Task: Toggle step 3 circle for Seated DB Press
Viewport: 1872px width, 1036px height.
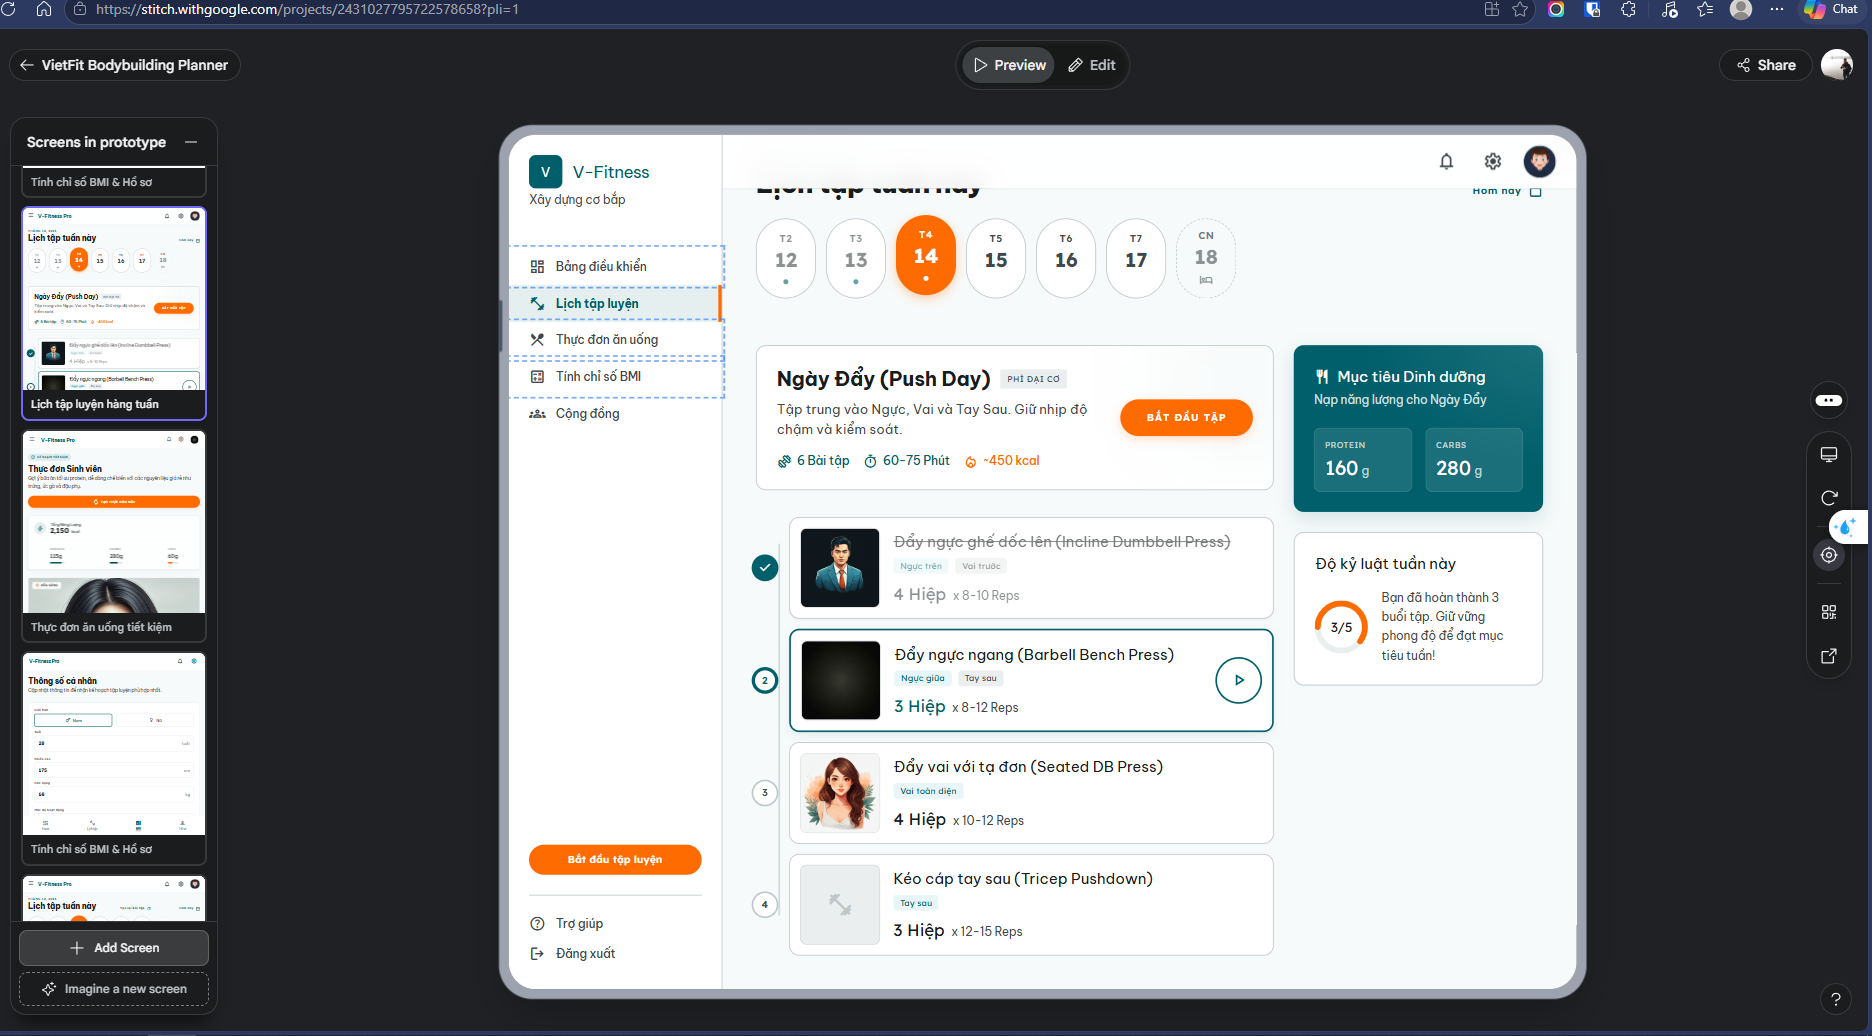Action: pos(765,793)
